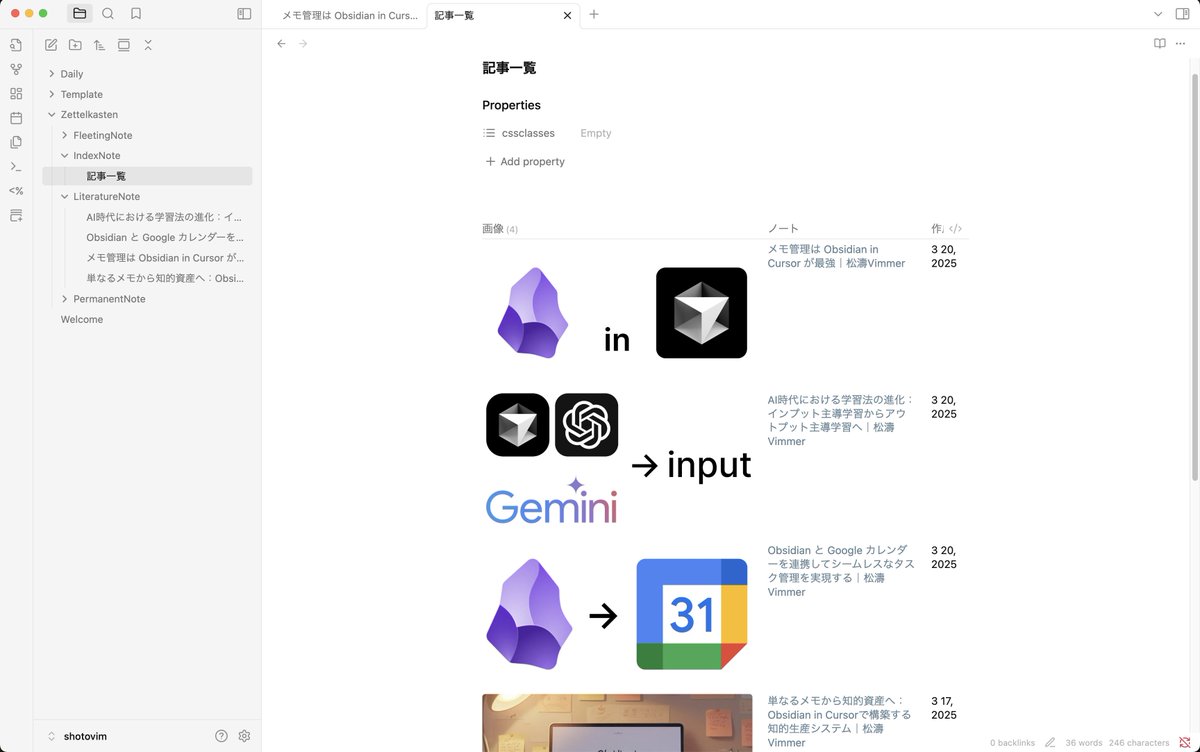This screenshot has height=752, width=1200.
Task: Open today's daily note calendar icon
Action: tap(16, 118)
